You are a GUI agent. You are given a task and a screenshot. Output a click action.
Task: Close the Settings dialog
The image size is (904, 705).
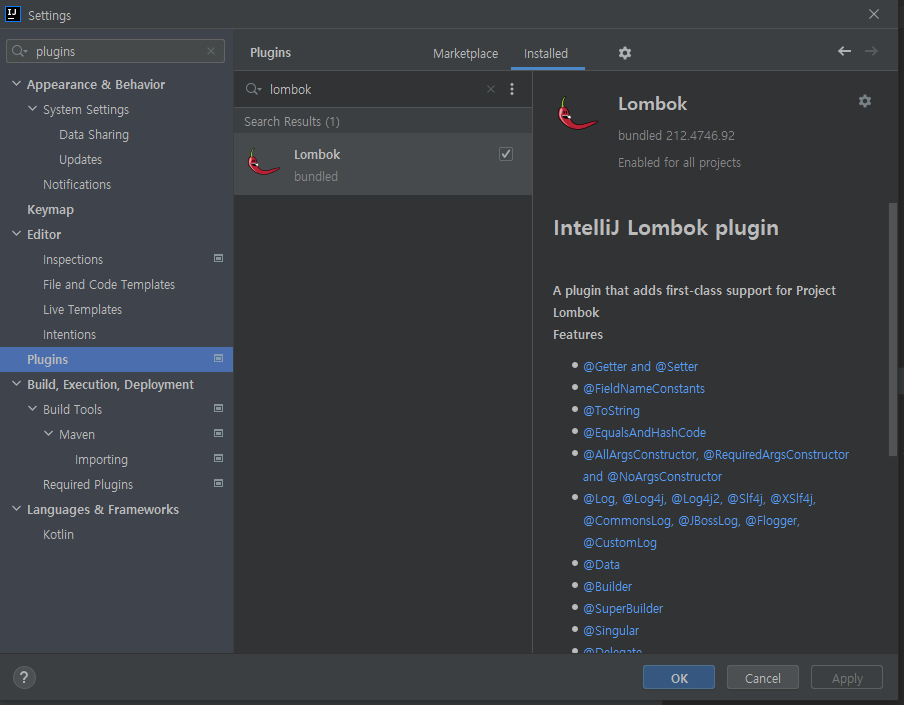(874, 14)
